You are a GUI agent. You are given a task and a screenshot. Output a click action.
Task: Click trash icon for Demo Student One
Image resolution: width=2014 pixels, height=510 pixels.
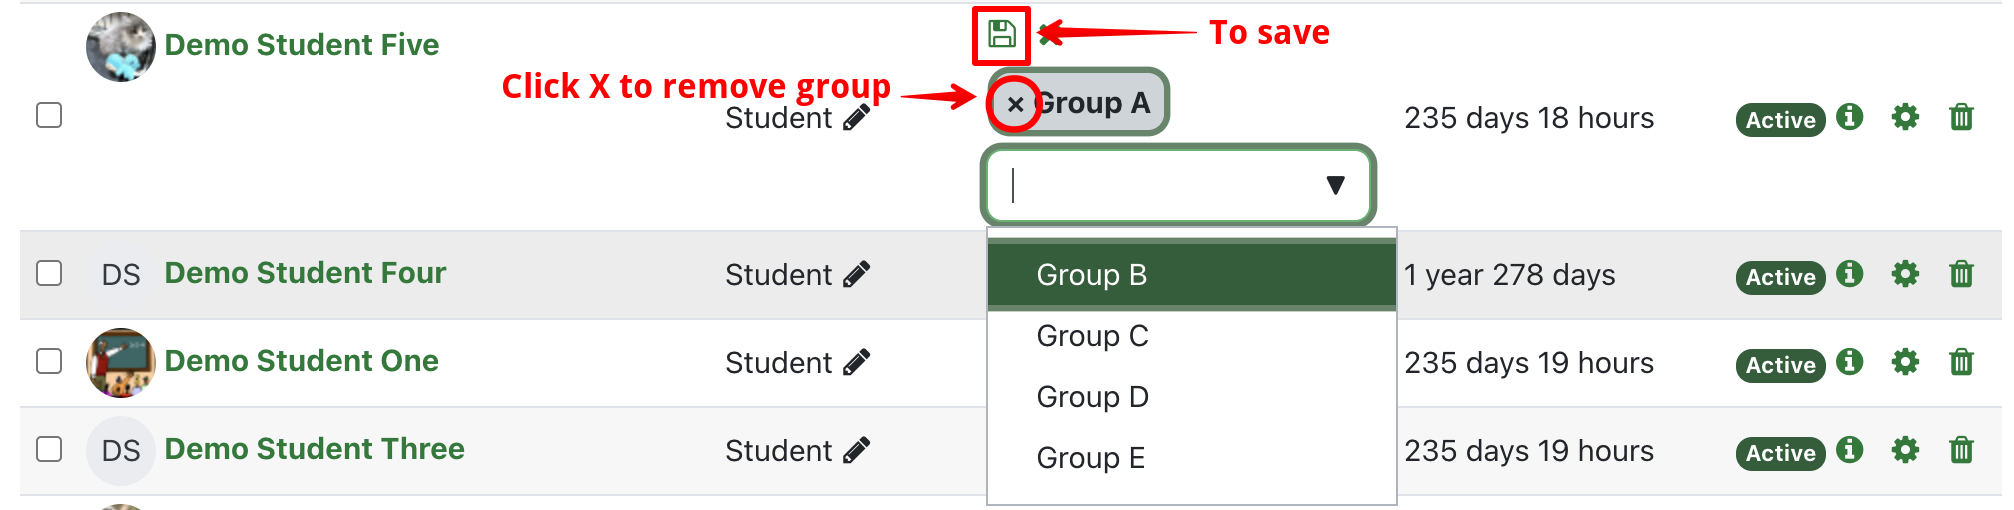tap(1961, 363)
